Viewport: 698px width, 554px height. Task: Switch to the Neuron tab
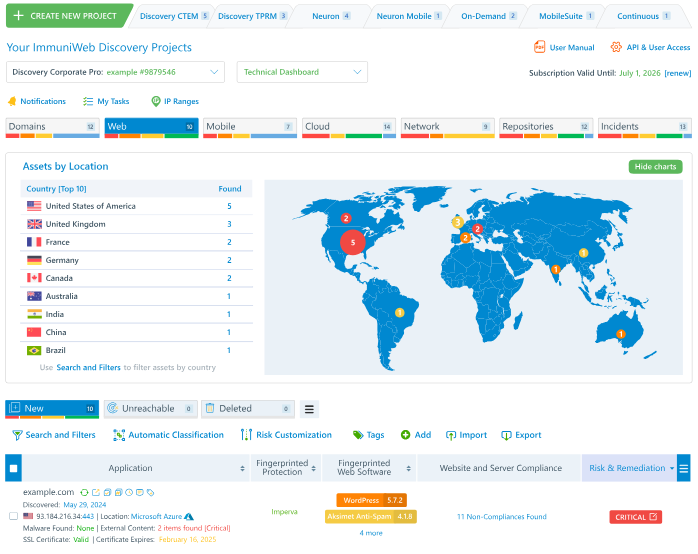[330, 16]
